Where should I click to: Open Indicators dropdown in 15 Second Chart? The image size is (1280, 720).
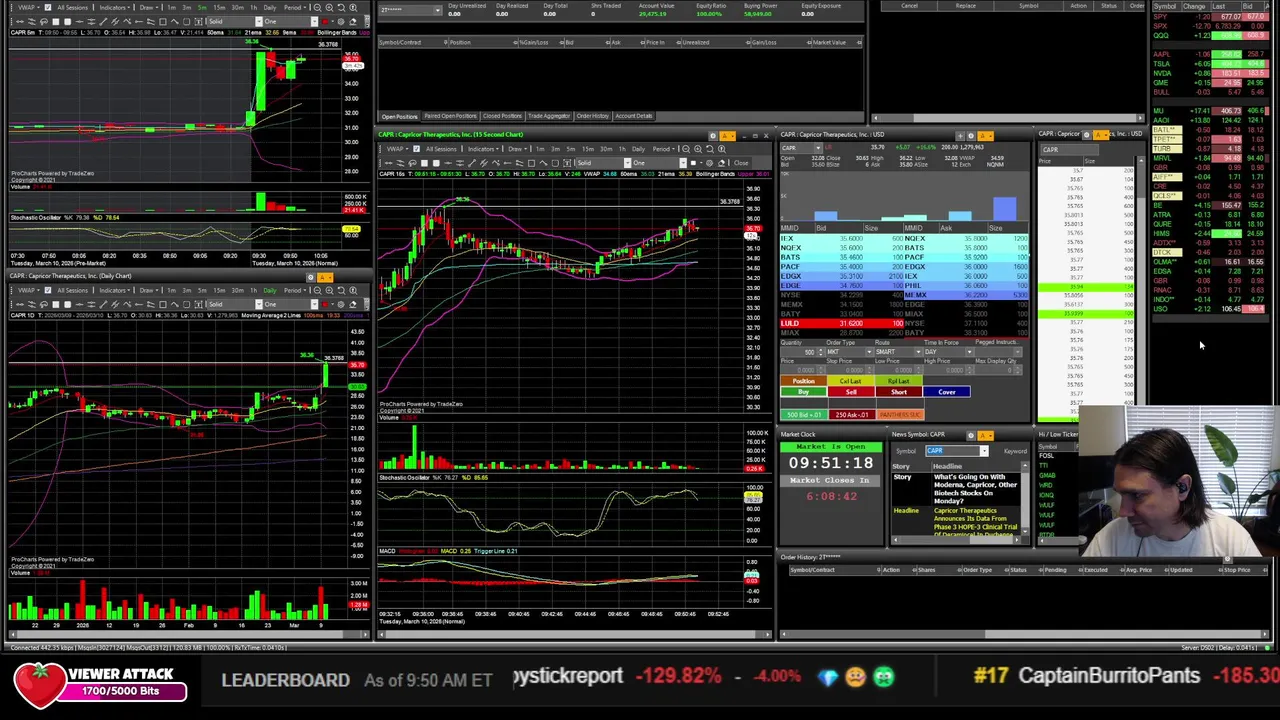[483, 149]
